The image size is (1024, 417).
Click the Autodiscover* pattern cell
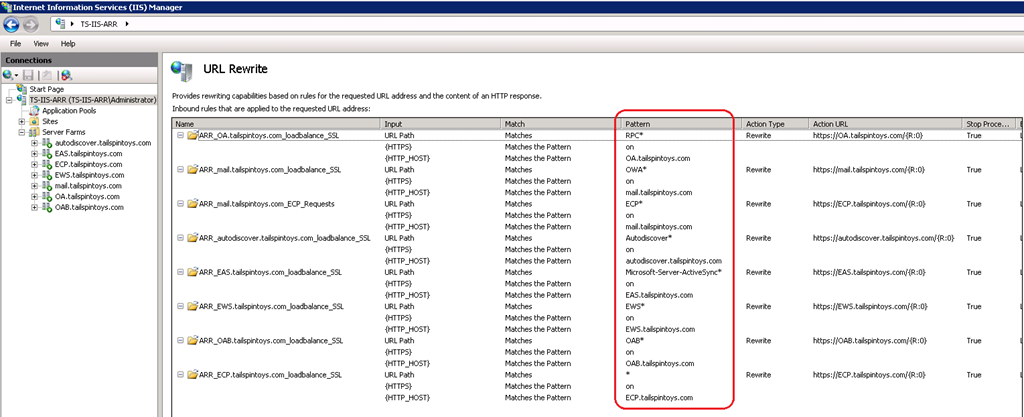click(x=648, y=238)
